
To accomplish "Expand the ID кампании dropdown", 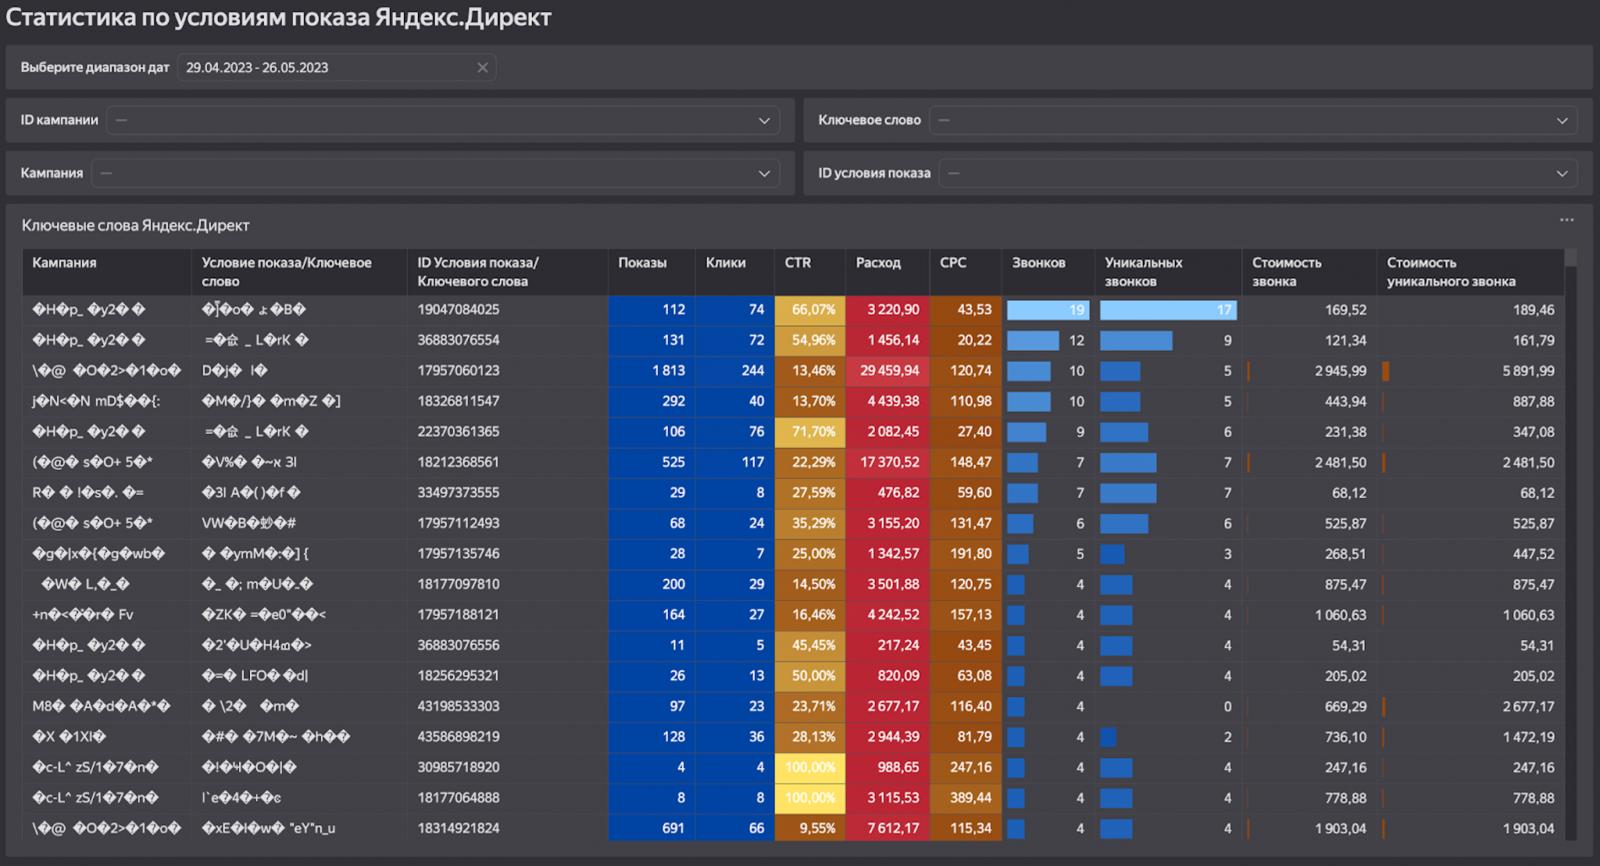I will click(x=764, y=121).
